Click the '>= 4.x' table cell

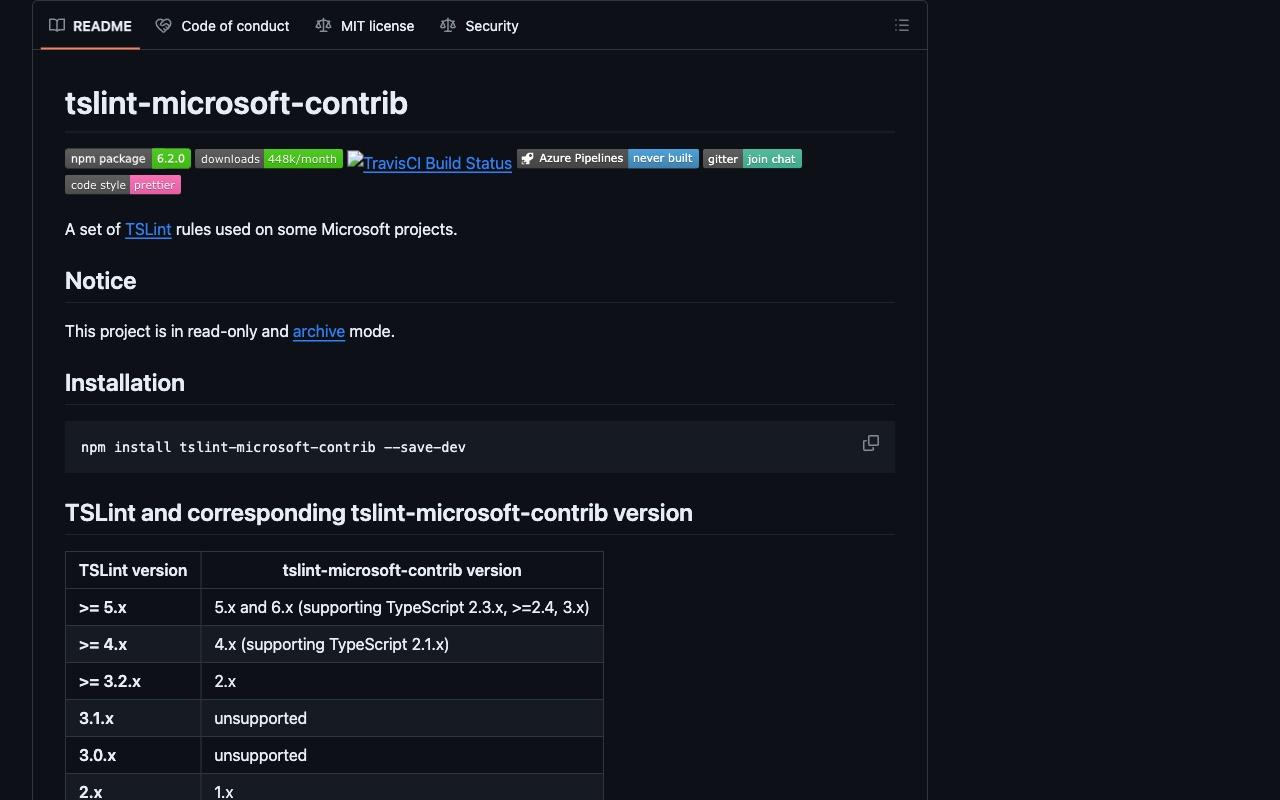tap(133, 644)
